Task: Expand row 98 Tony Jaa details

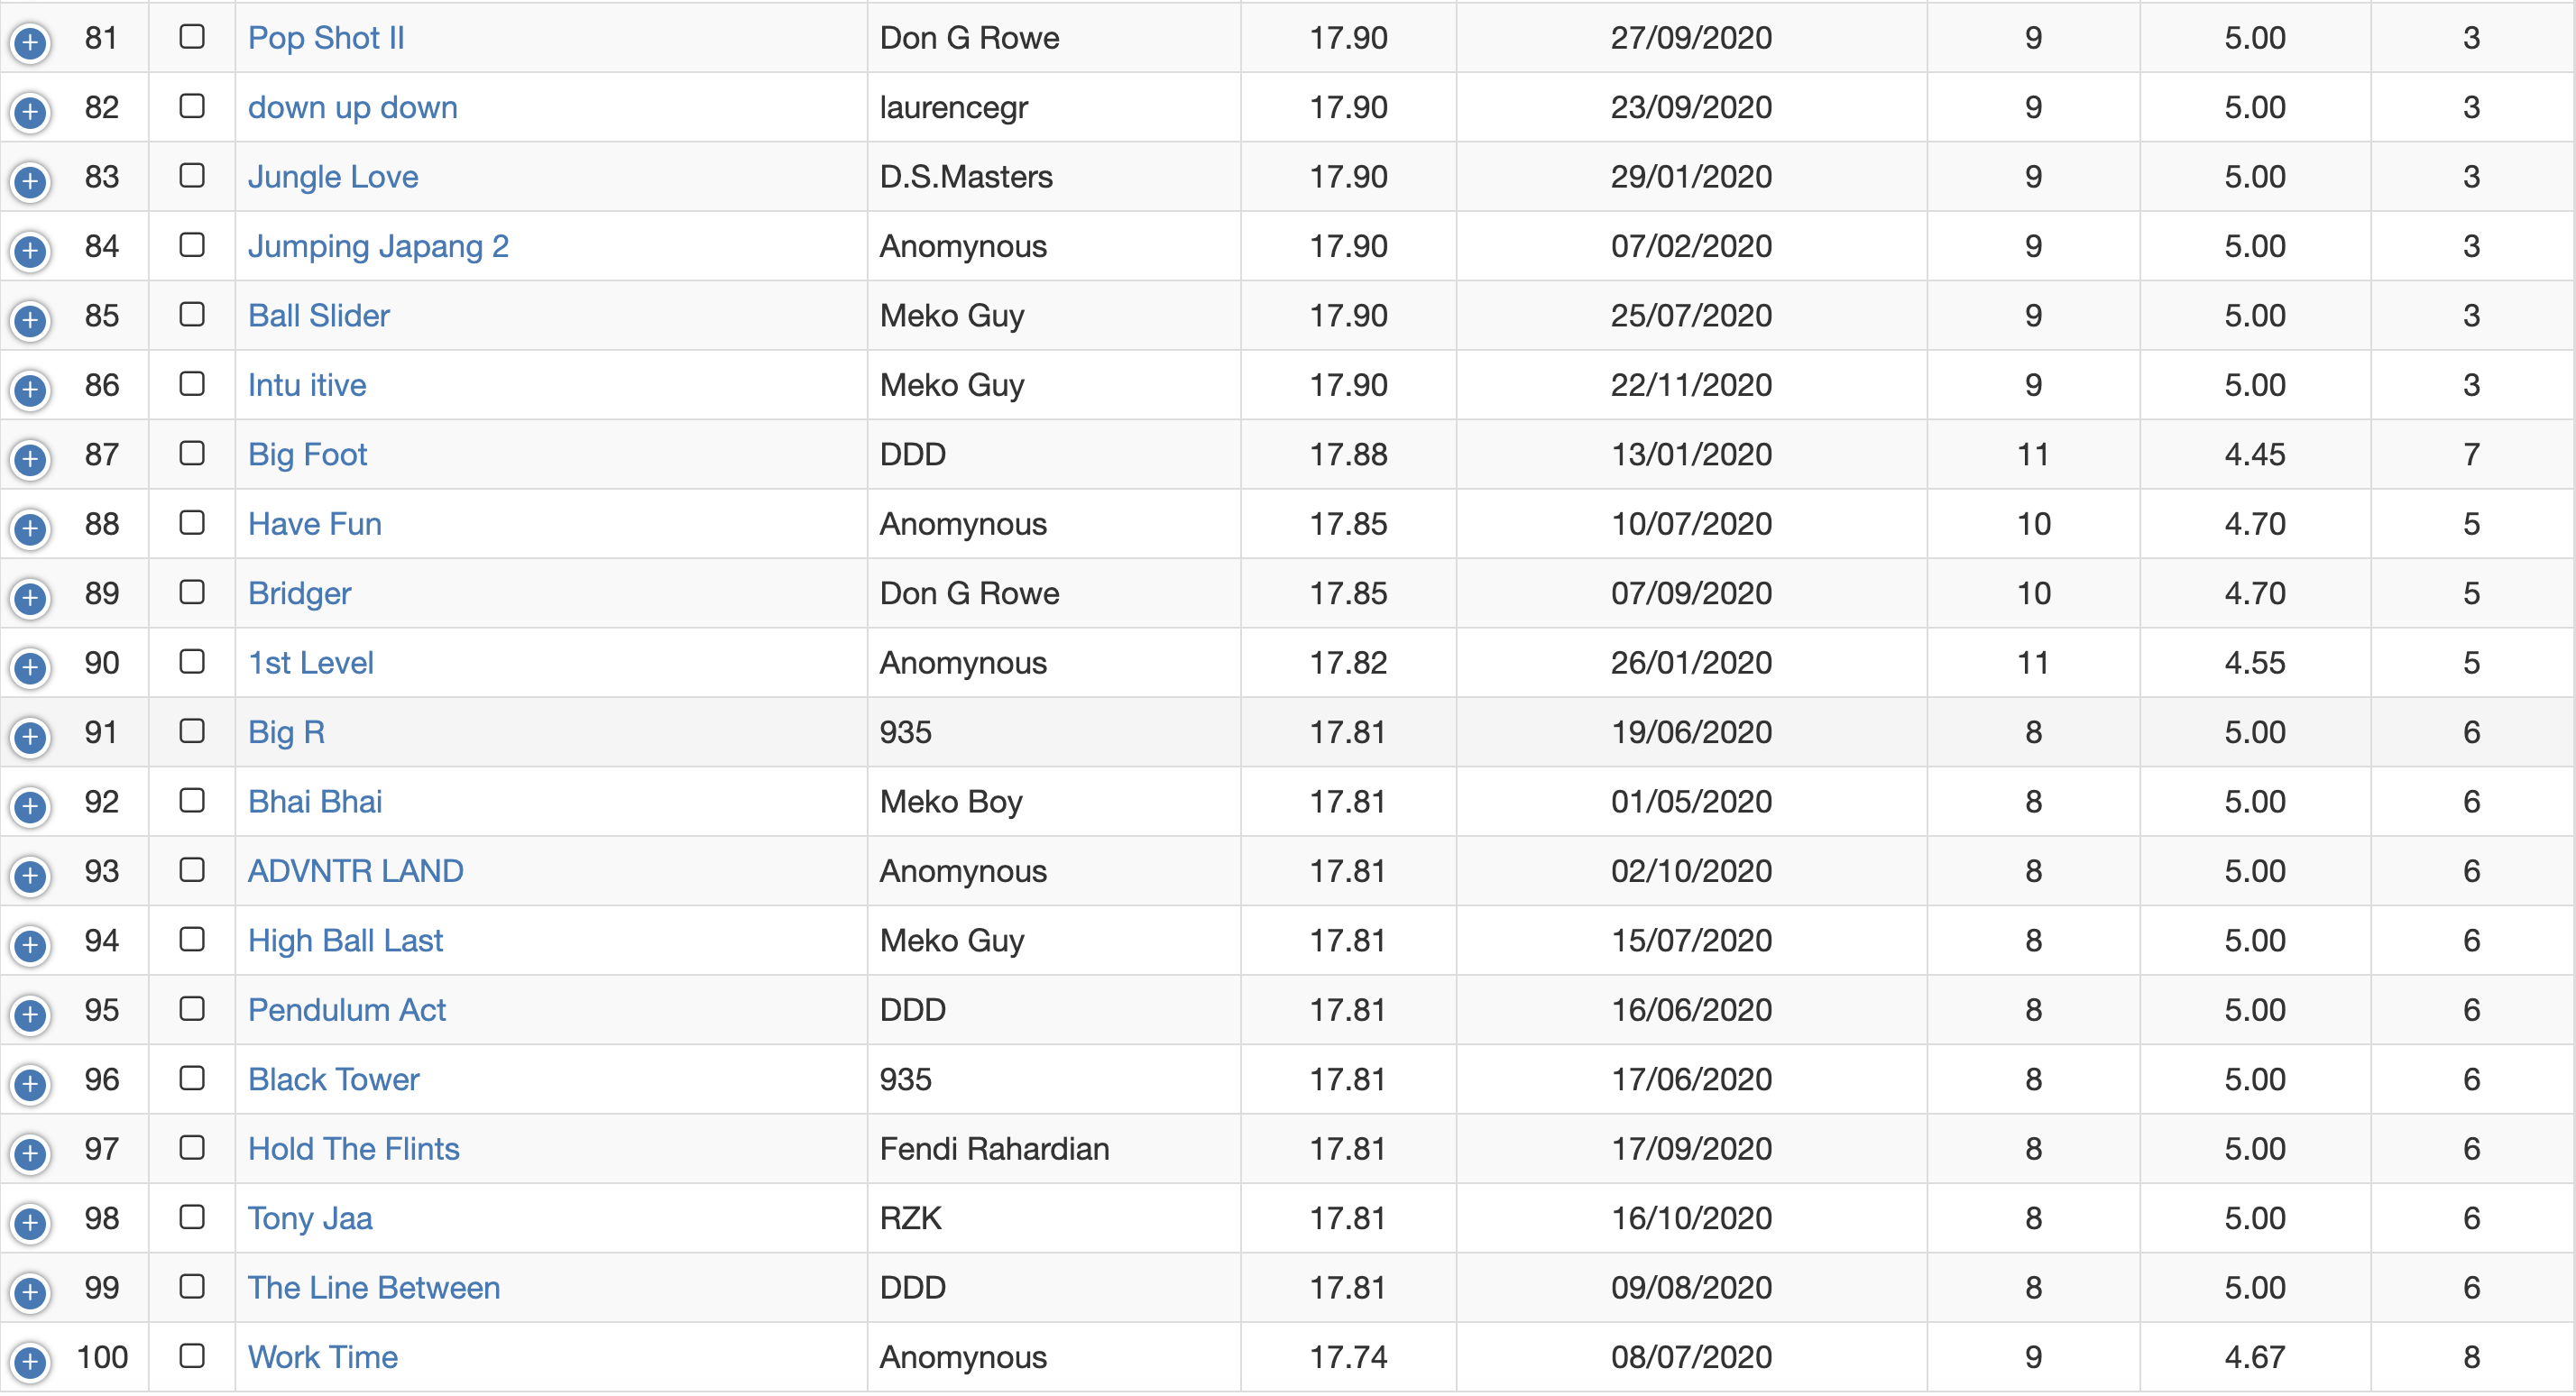Action: (30, 1222)
